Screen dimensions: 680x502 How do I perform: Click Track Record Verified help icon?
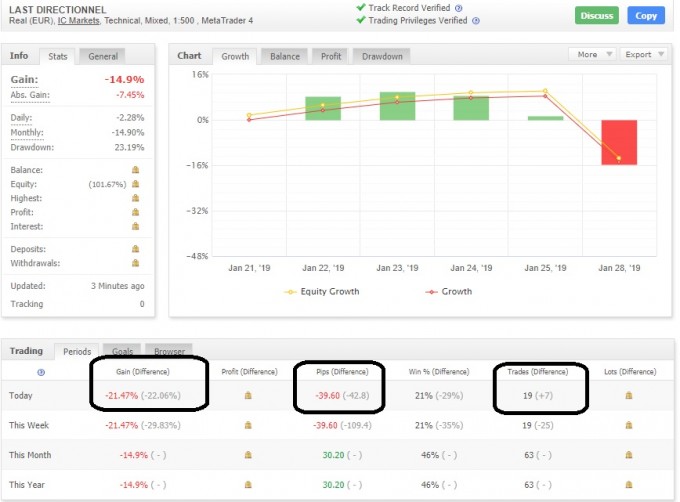click(x=458, y=8)
